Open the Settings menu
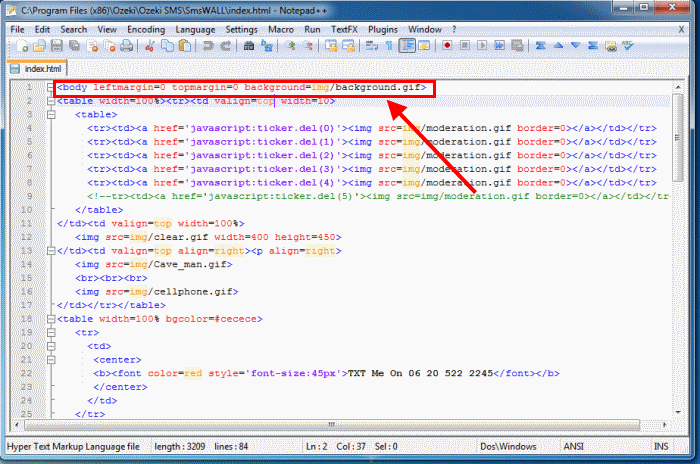The image size is (700, 464). point(242,29)
